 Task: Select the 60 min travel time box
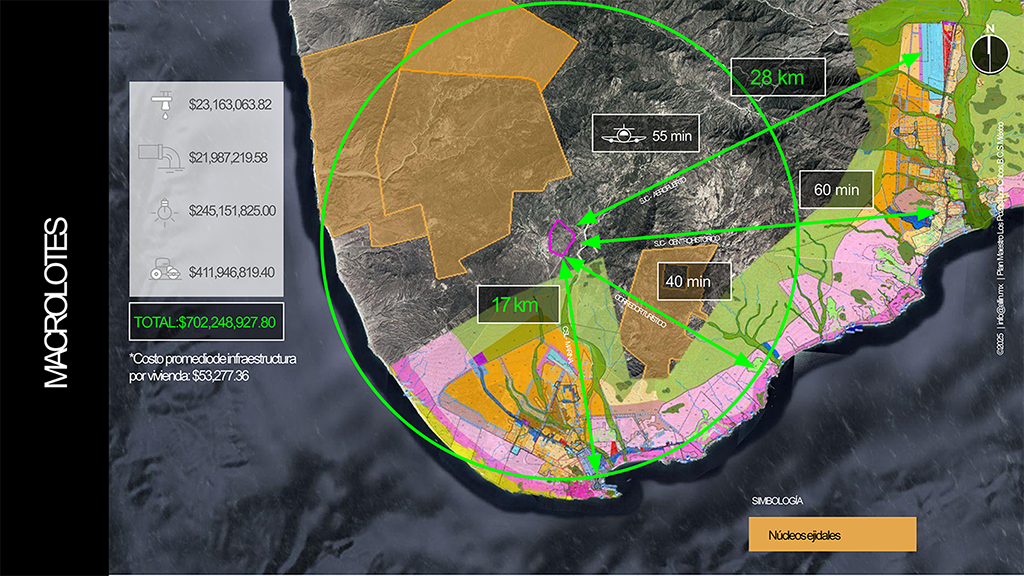[836, 190]
